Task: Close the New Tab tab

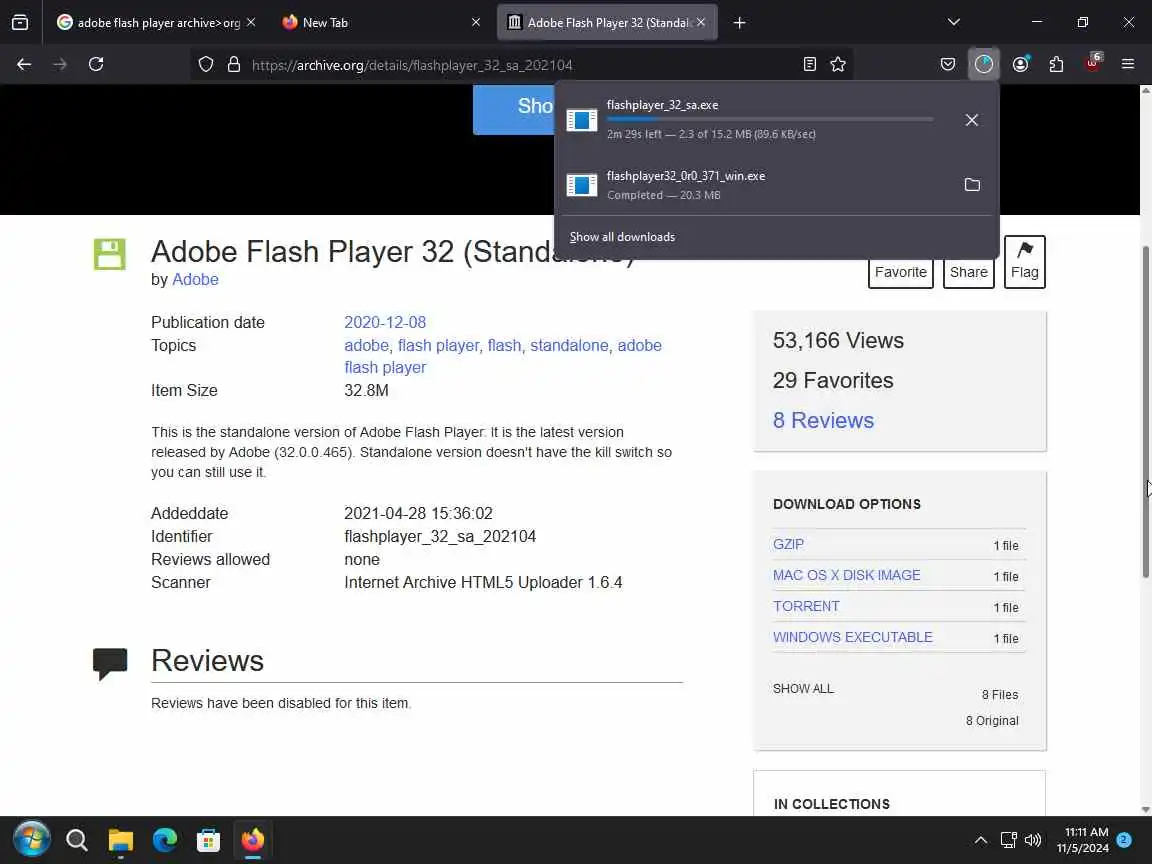Action: 476,23
